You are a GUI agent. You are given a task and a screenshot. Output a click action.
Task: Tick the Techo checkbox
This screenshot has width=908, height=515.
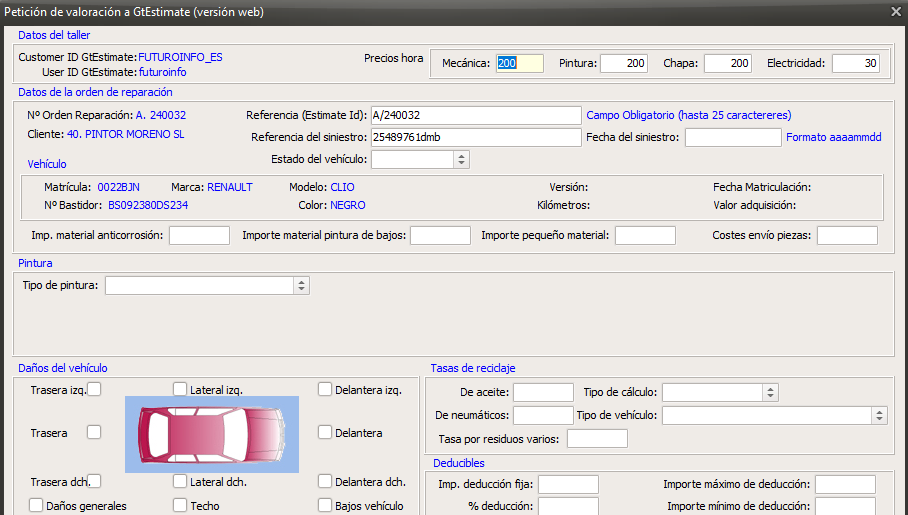click(x=180, y=505)
